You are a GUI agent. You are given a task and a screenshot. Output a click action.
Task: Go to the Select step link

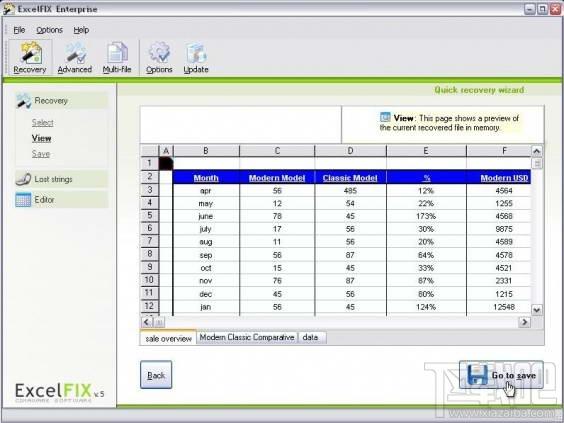click(42, 123)
